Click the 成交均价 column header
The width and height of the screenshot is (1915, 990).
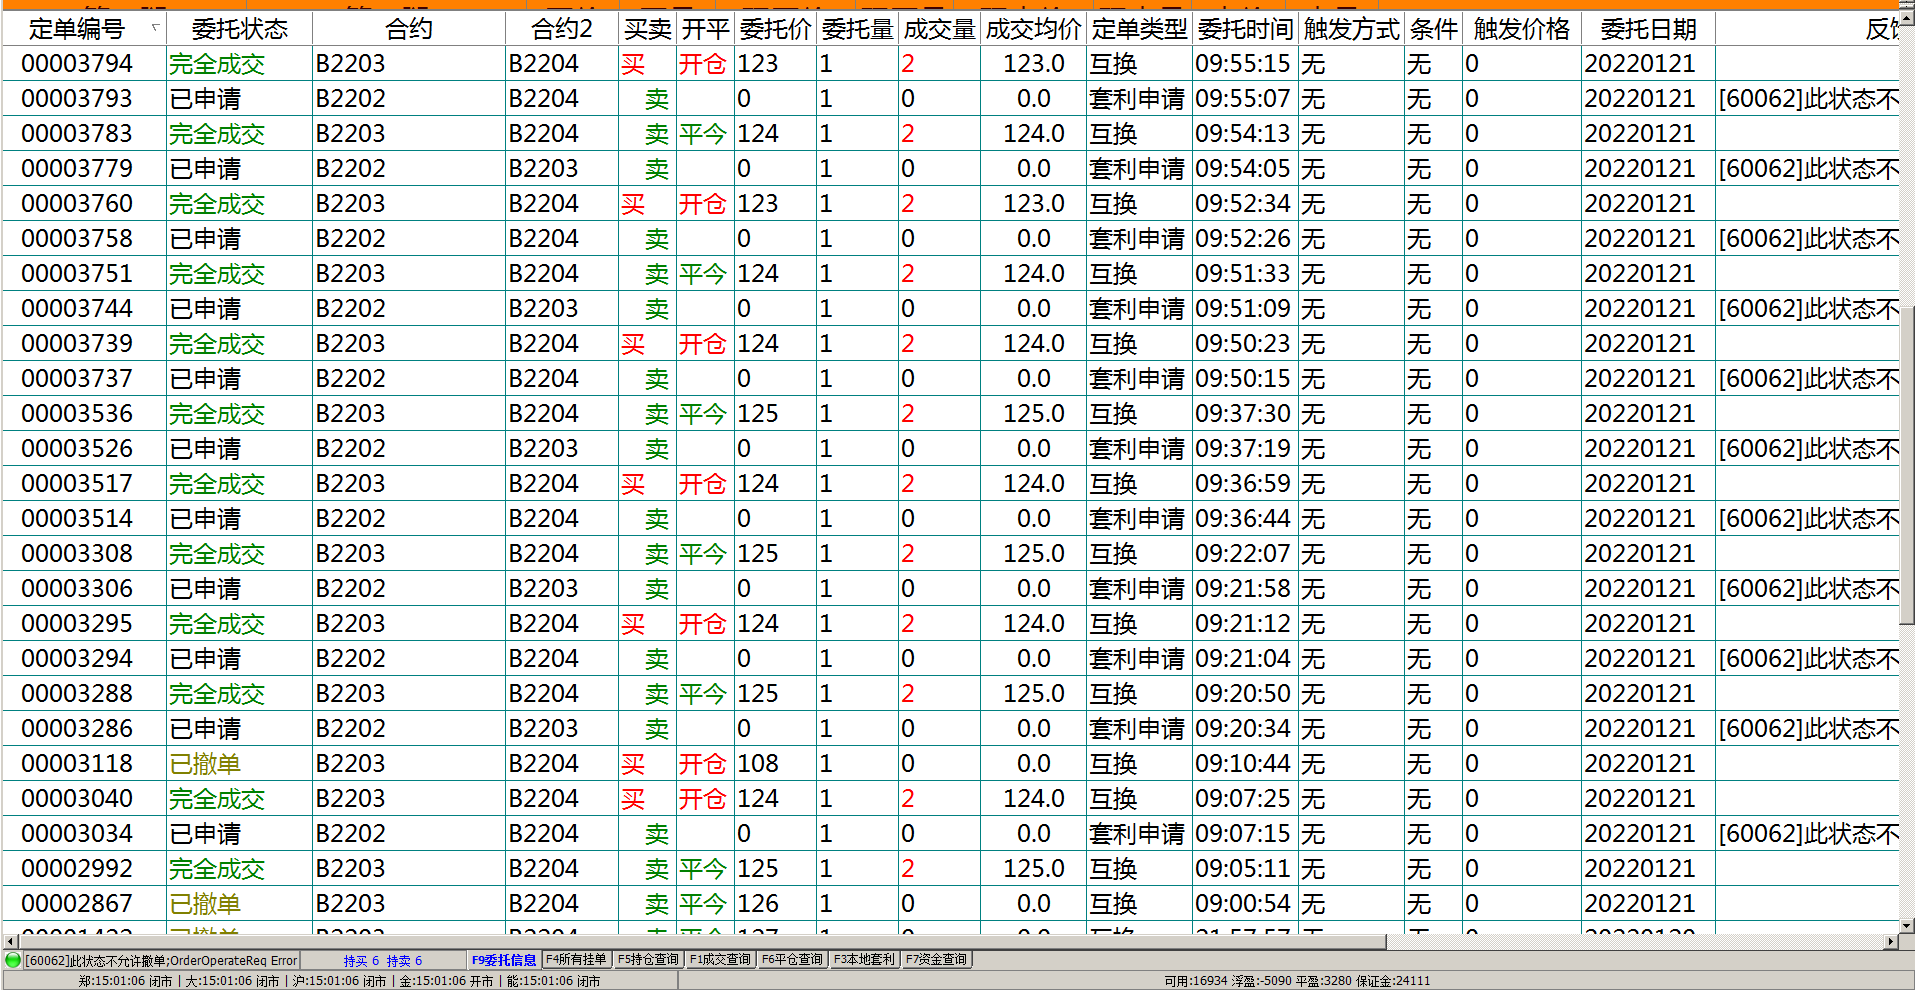(x=1033, y=29)
